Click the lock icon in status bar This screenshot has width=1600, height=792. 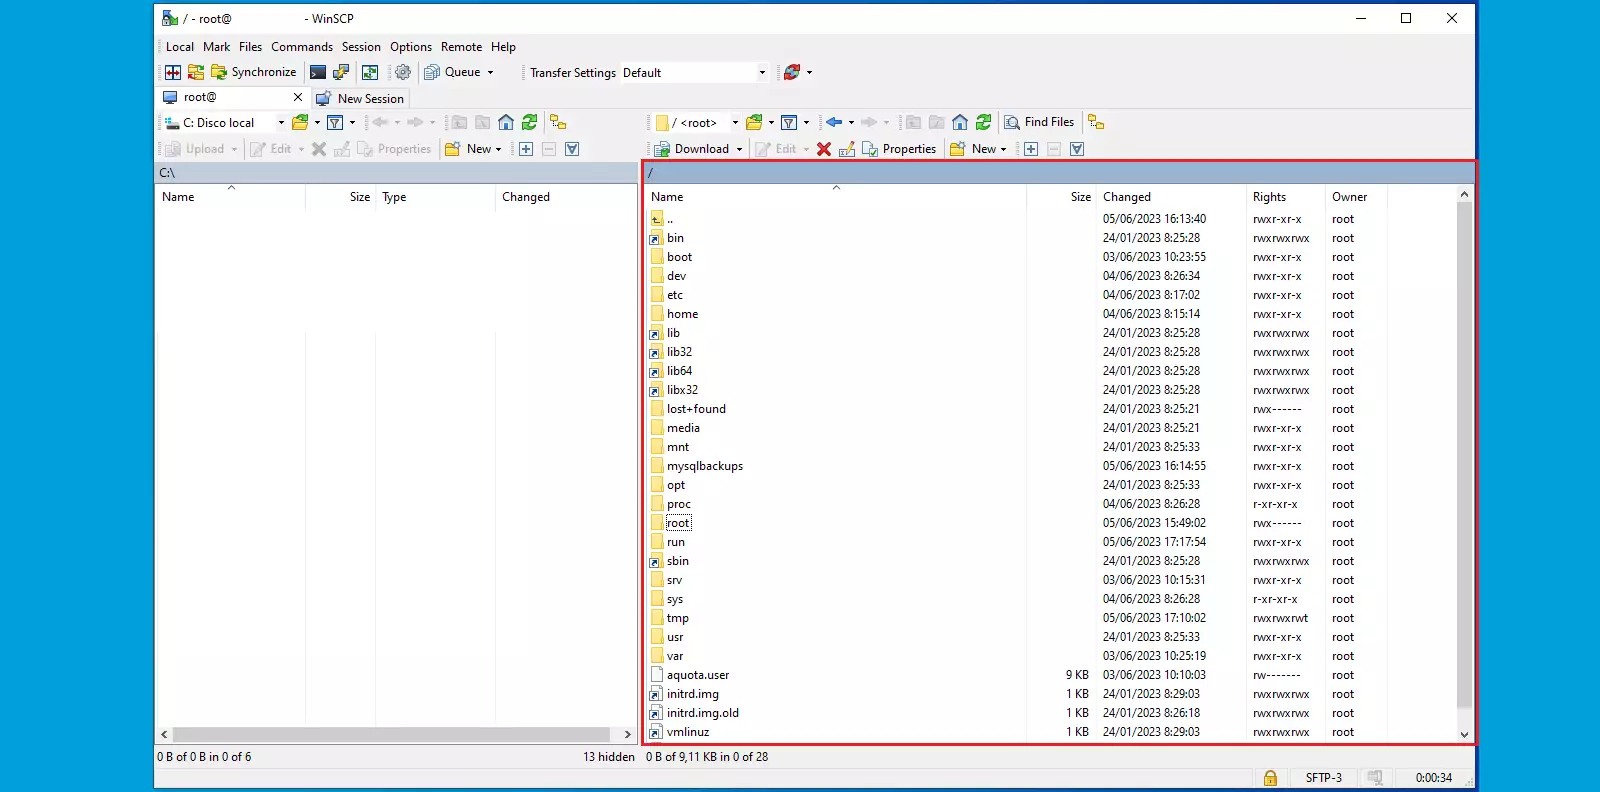(1270, 777)
